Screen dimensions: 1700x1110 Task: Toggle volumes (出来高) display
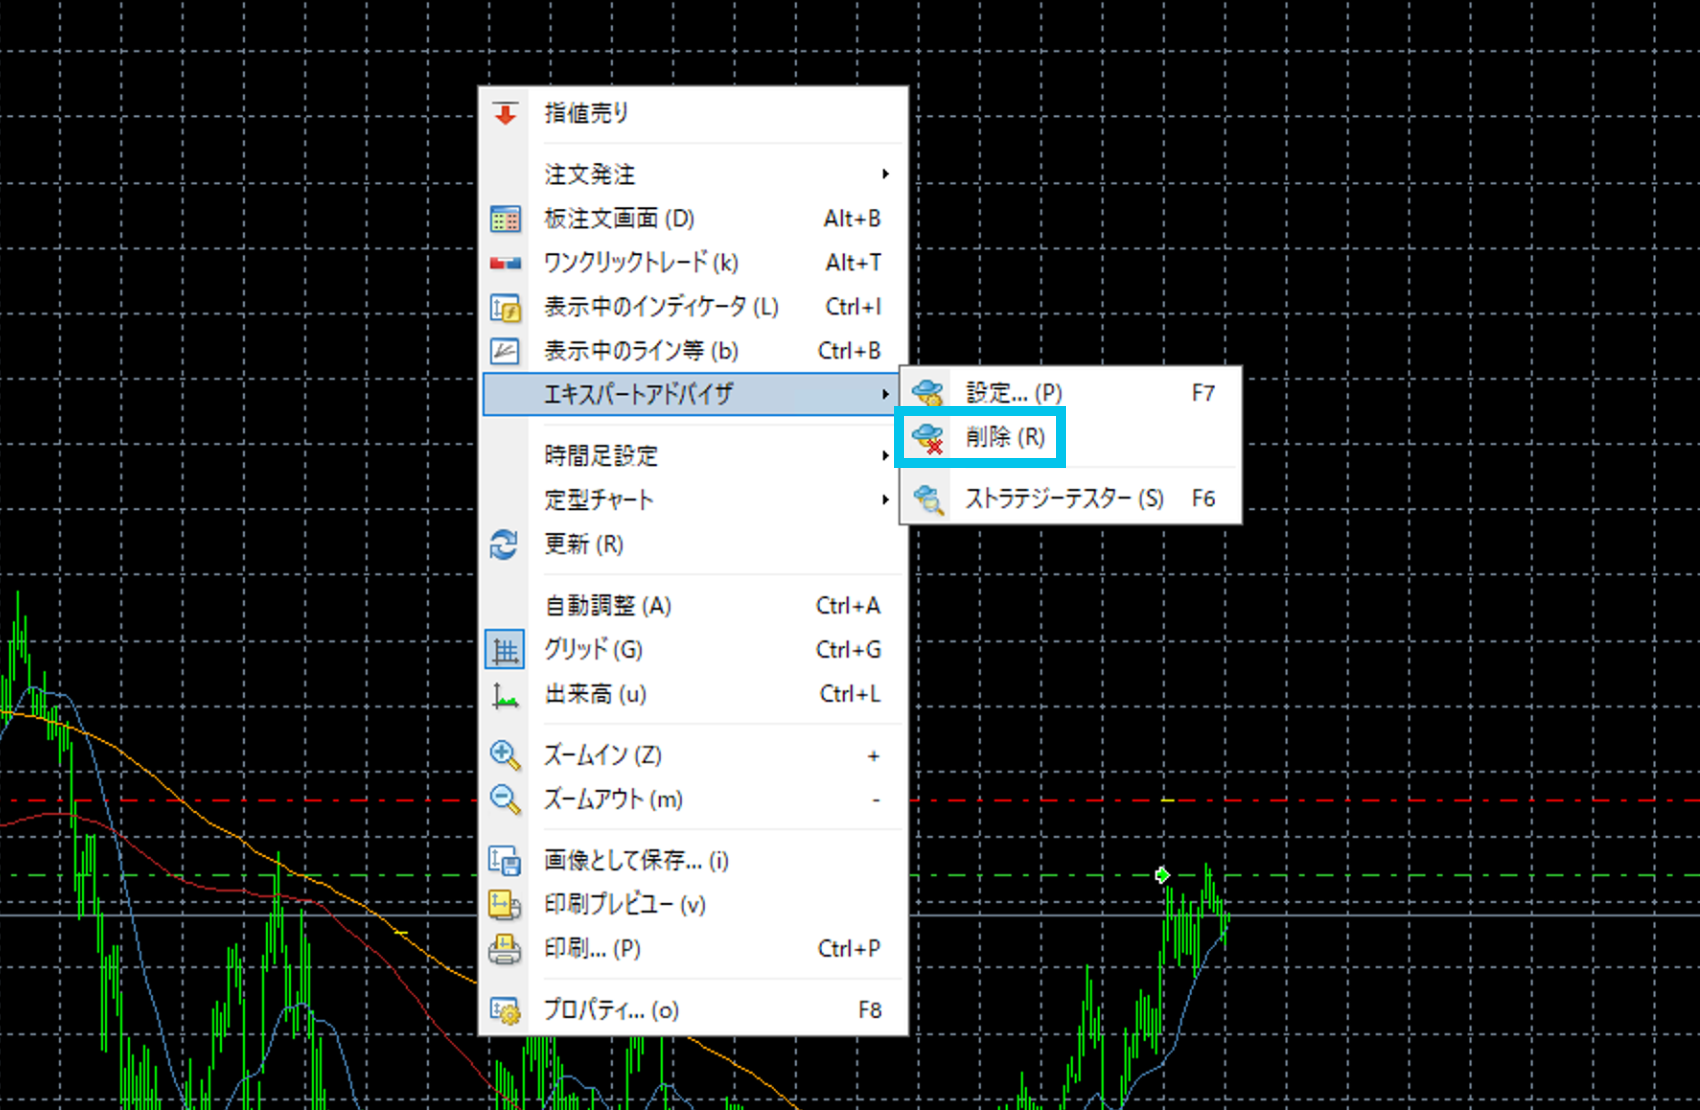click(596, 694)
